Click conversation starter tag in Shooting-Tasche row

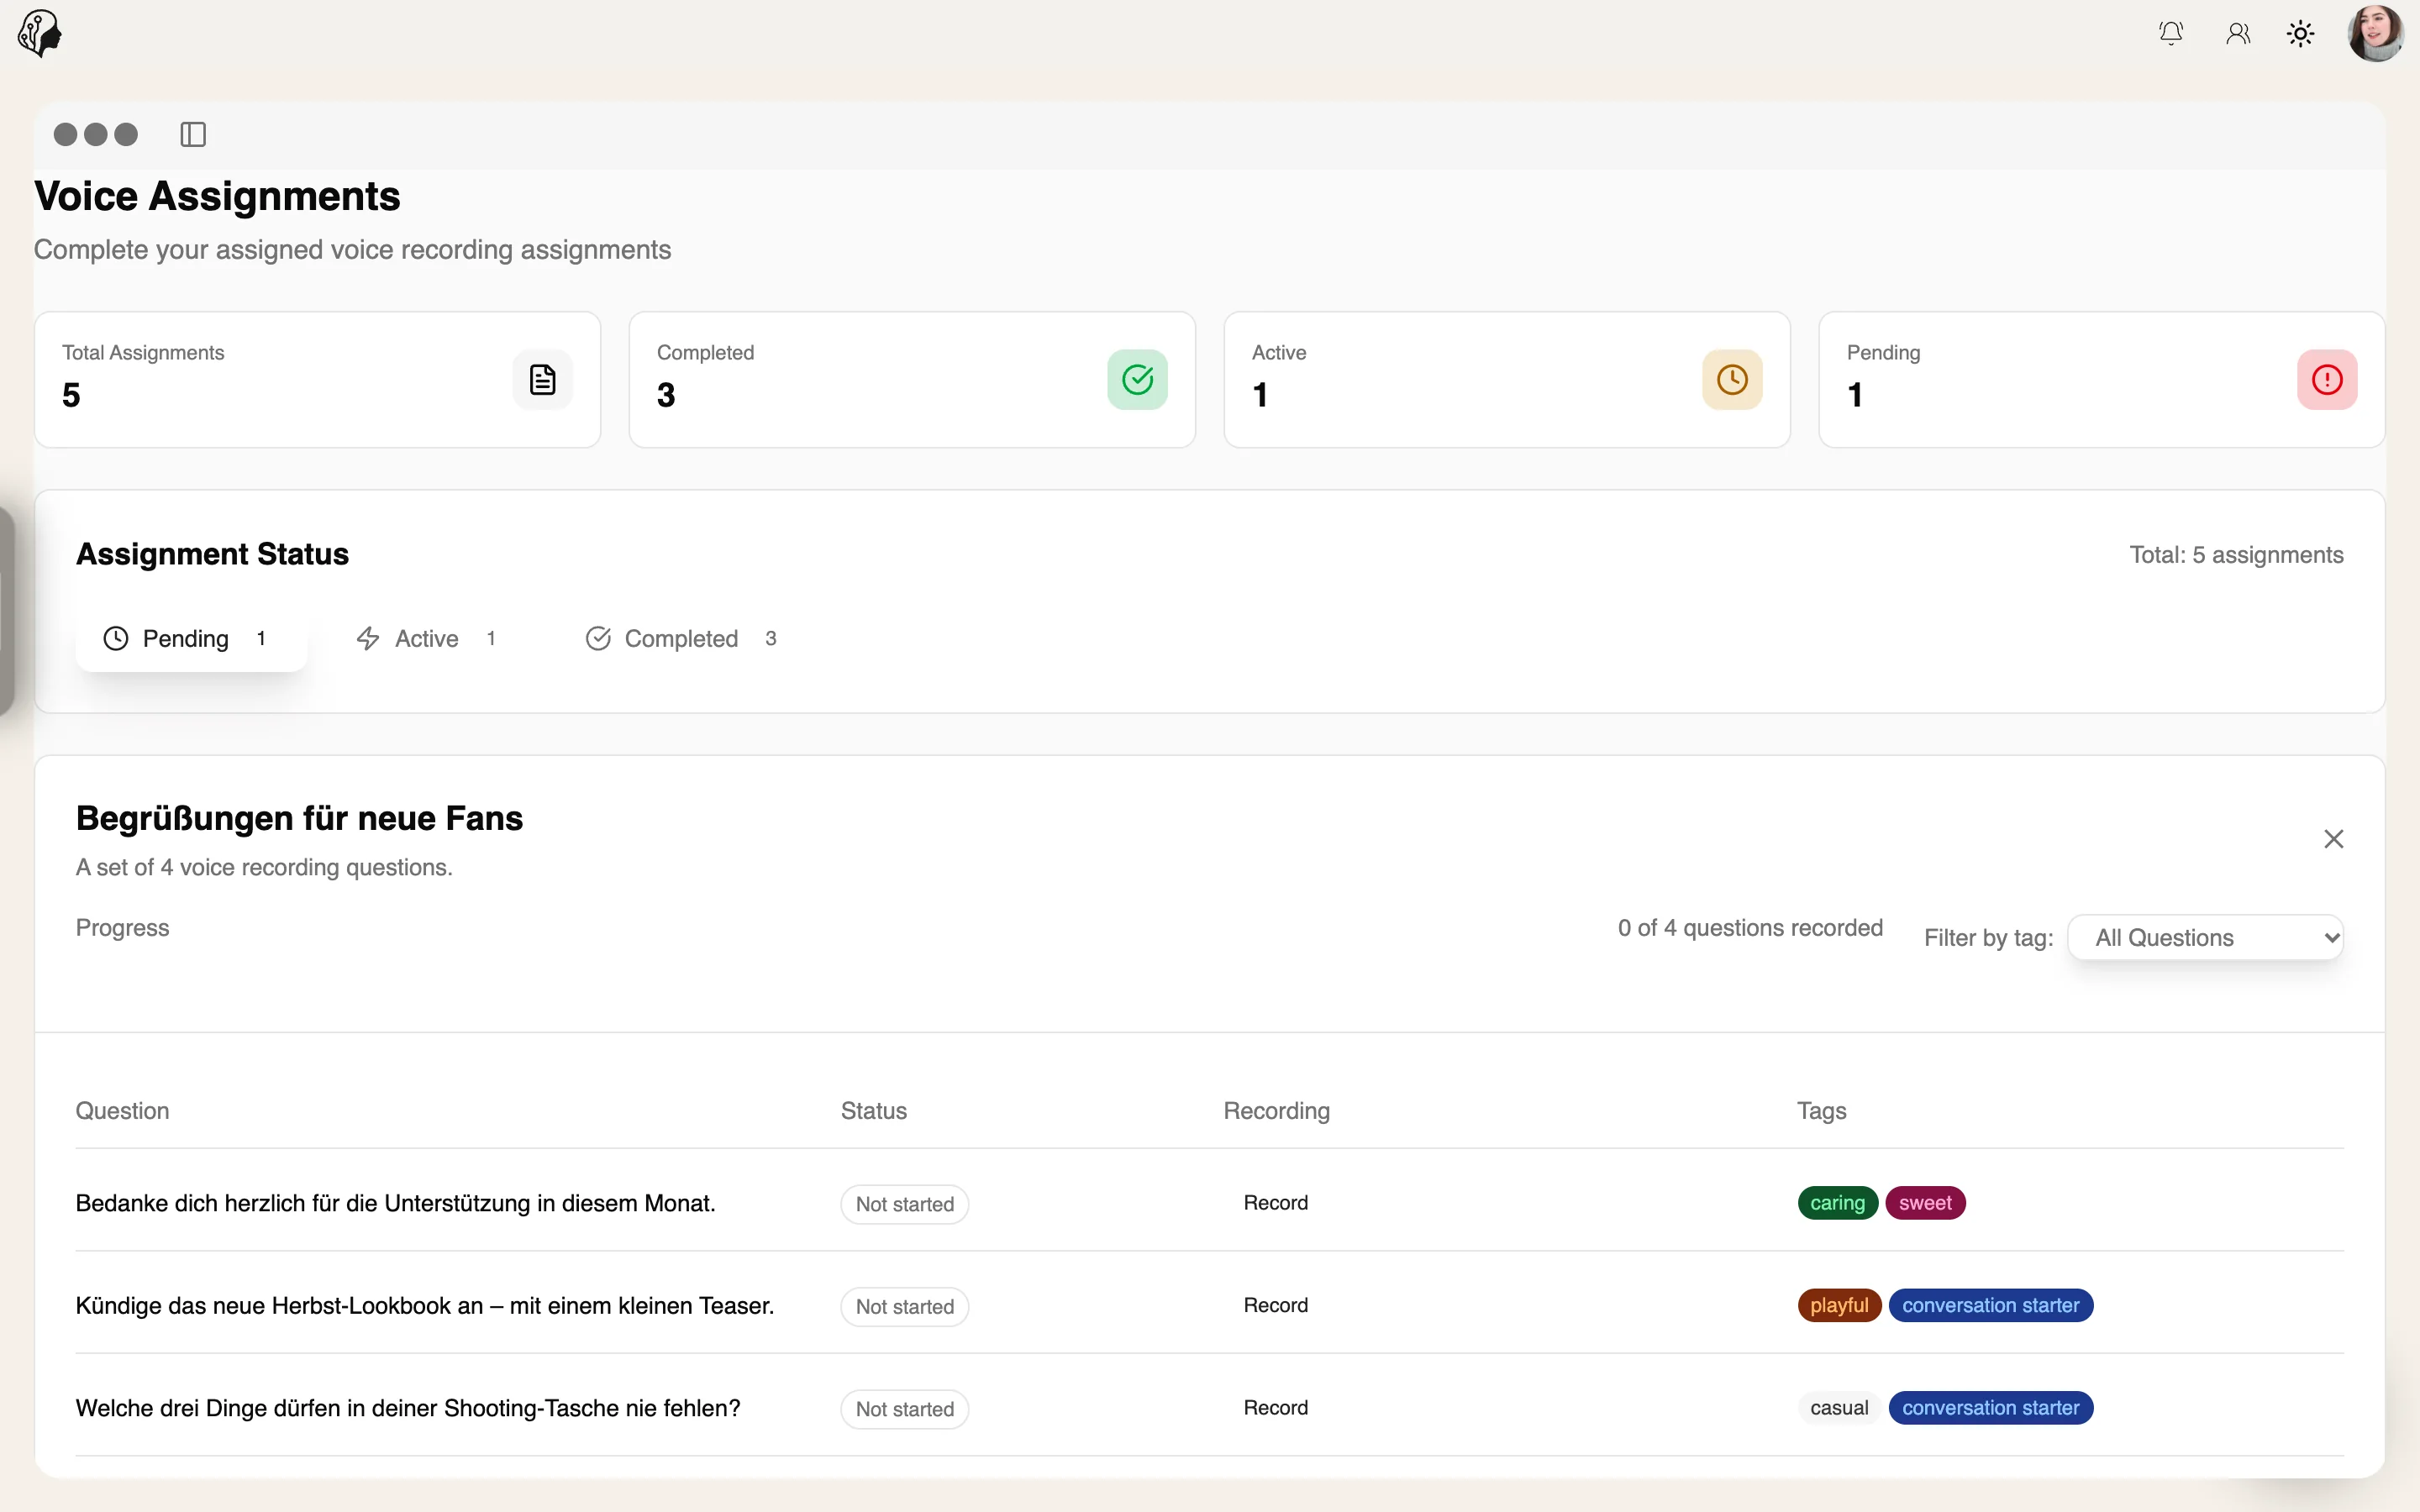(1990, 1408)
